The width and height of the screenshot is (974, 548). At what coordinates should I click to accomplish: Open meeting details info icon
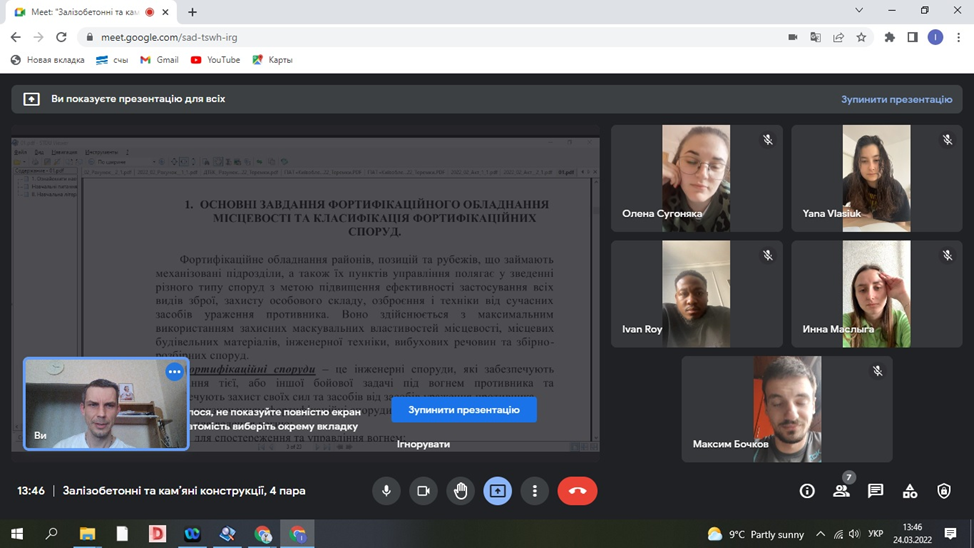pos(807,491)
